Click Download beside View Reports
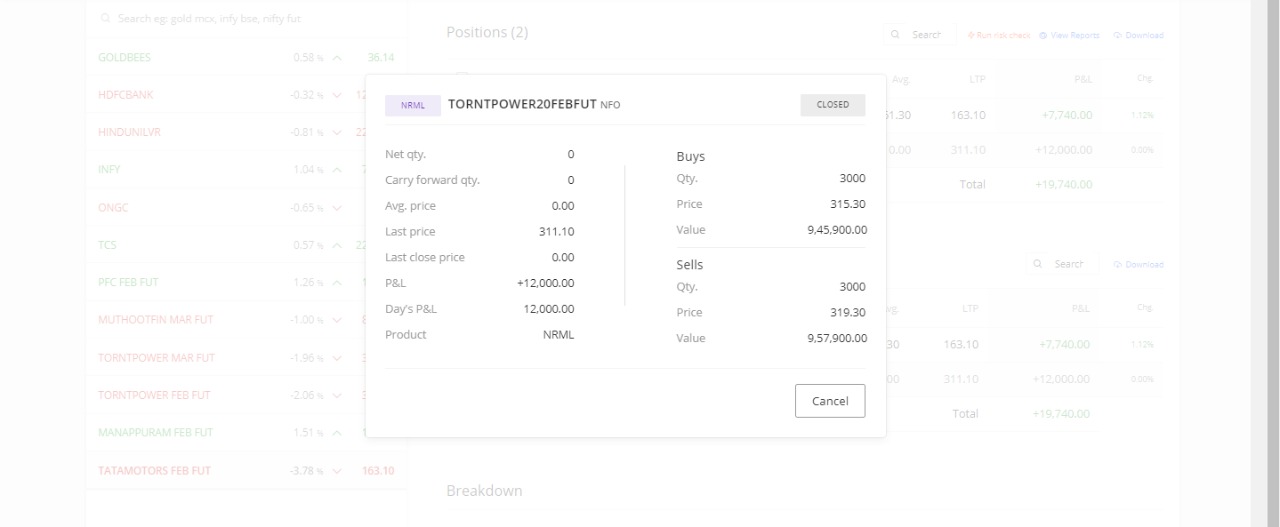Screen dimensions: 1280x527 [1139, 35]
